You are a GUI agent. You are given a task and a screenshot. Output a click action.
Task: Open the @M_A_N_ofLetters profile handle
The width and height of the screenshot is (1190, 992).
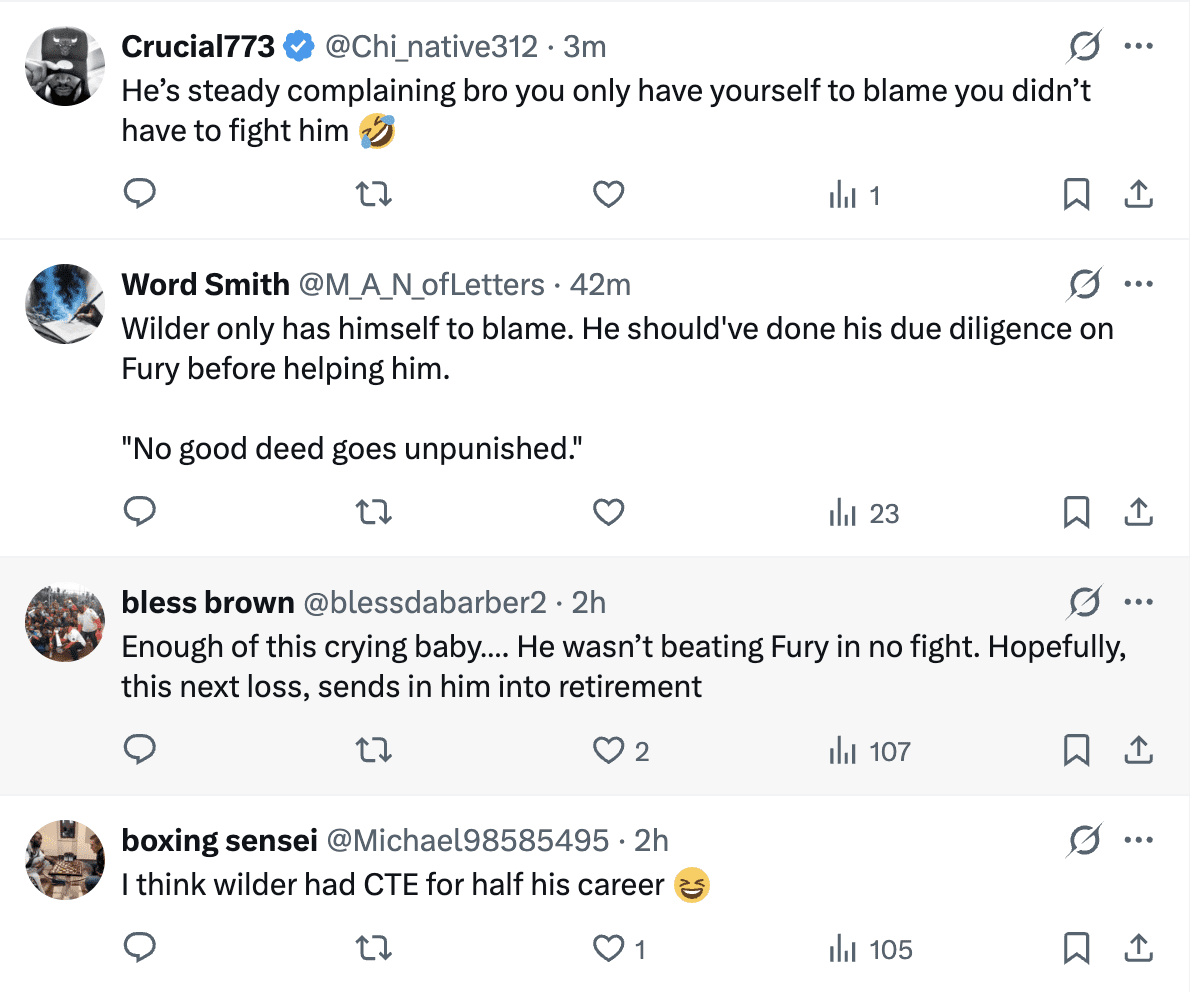(422, 285)
